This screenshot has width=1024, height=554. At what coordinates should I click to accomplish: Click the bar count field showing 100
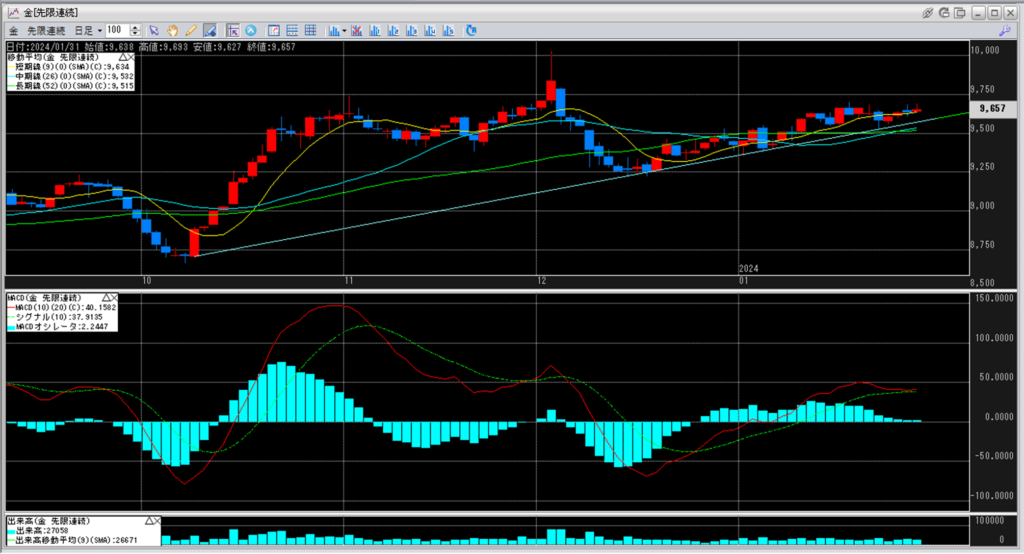click(x=116, y=30)
